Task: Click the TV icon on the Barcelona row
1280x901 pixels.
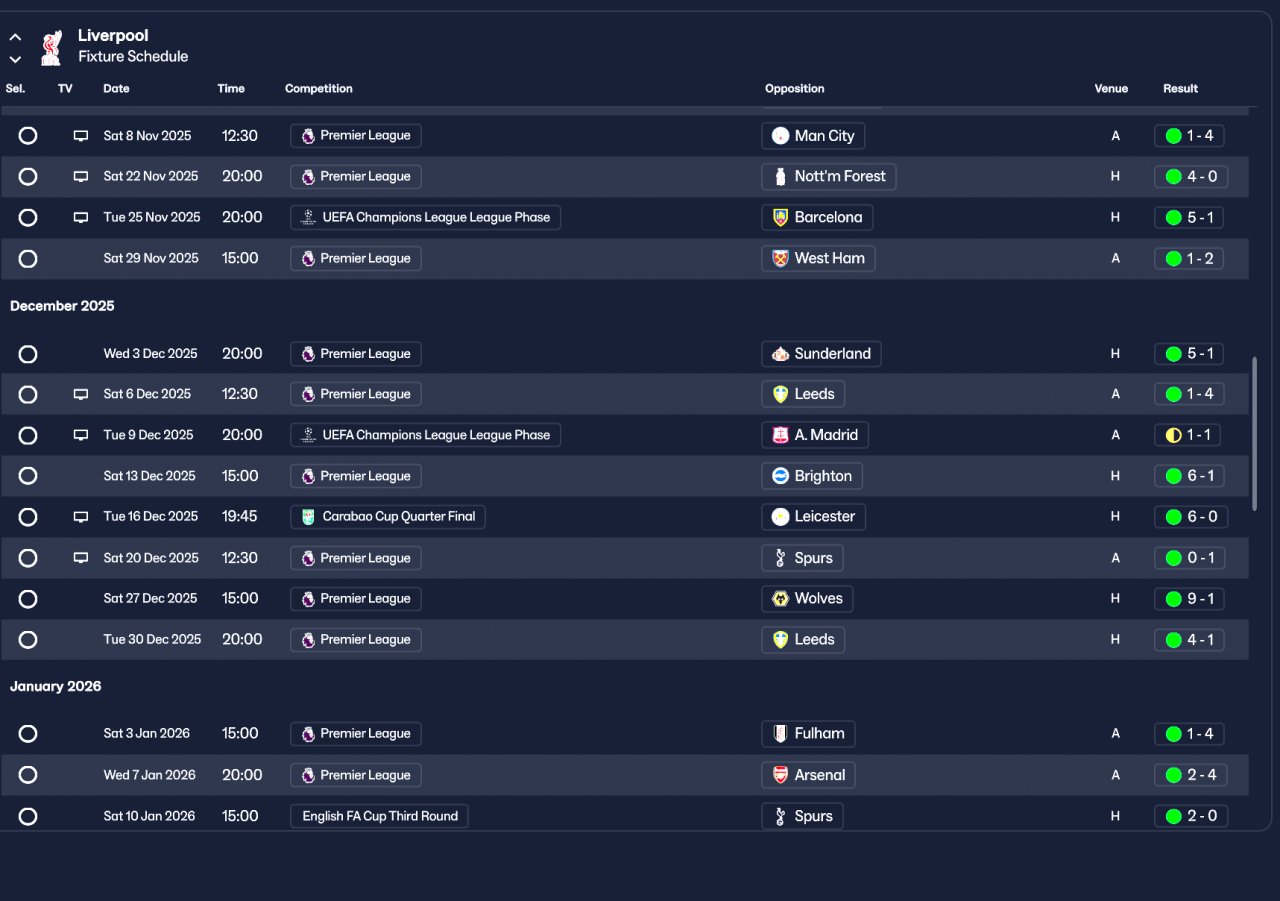Action: [x=81, y=218]
